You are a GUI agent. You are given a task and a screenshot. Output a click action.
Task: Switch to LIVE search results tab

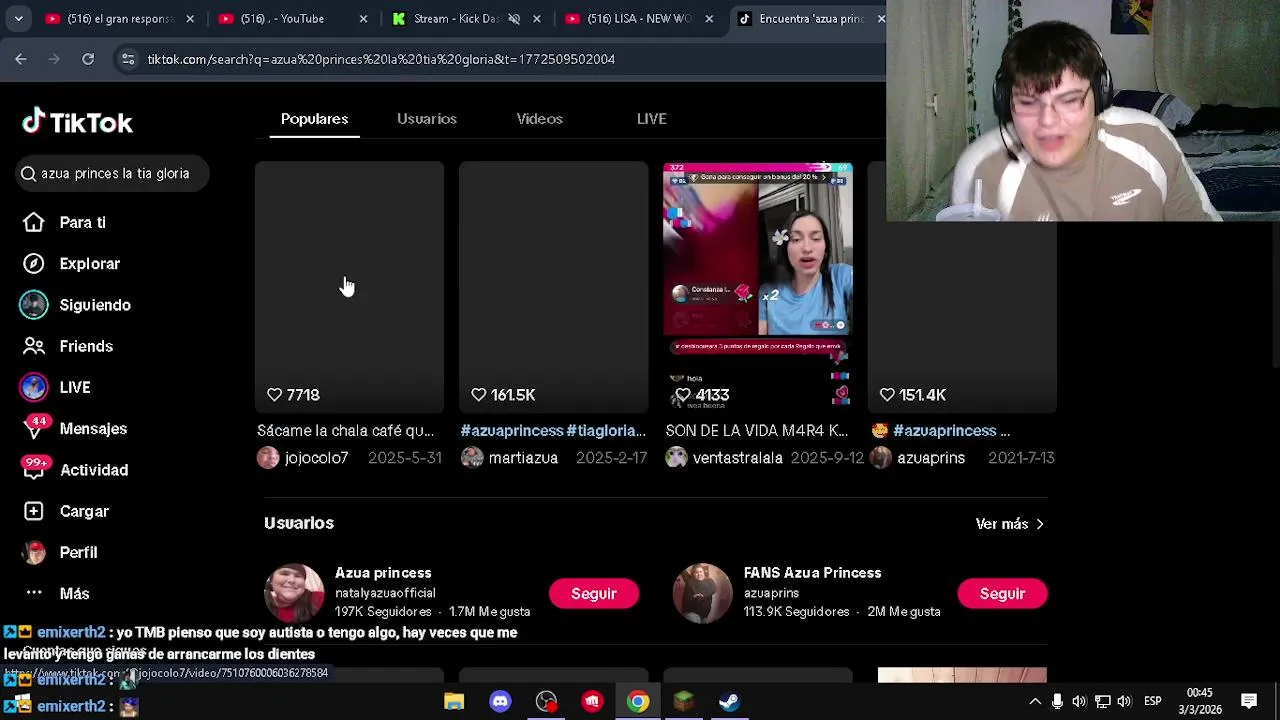coord(651,119)
